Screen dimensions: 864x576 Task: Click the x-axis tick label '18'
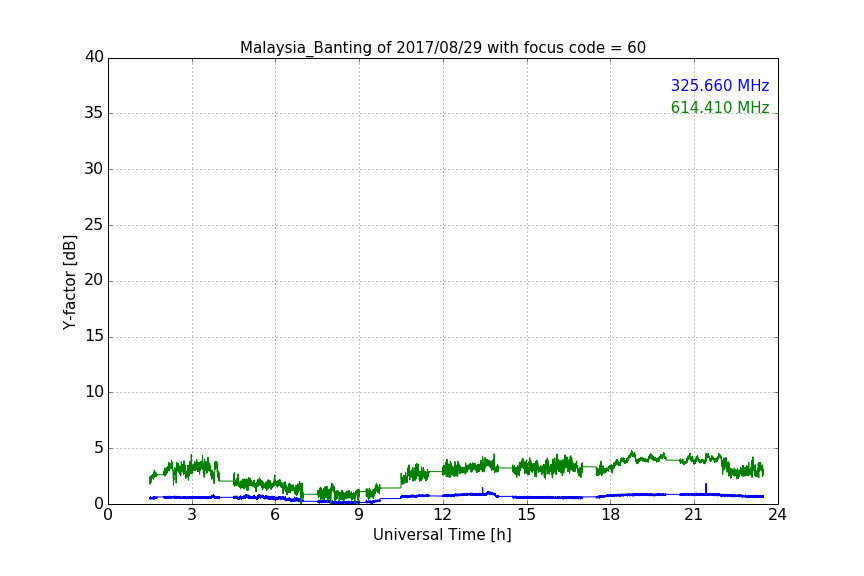(x=611, y=515)
